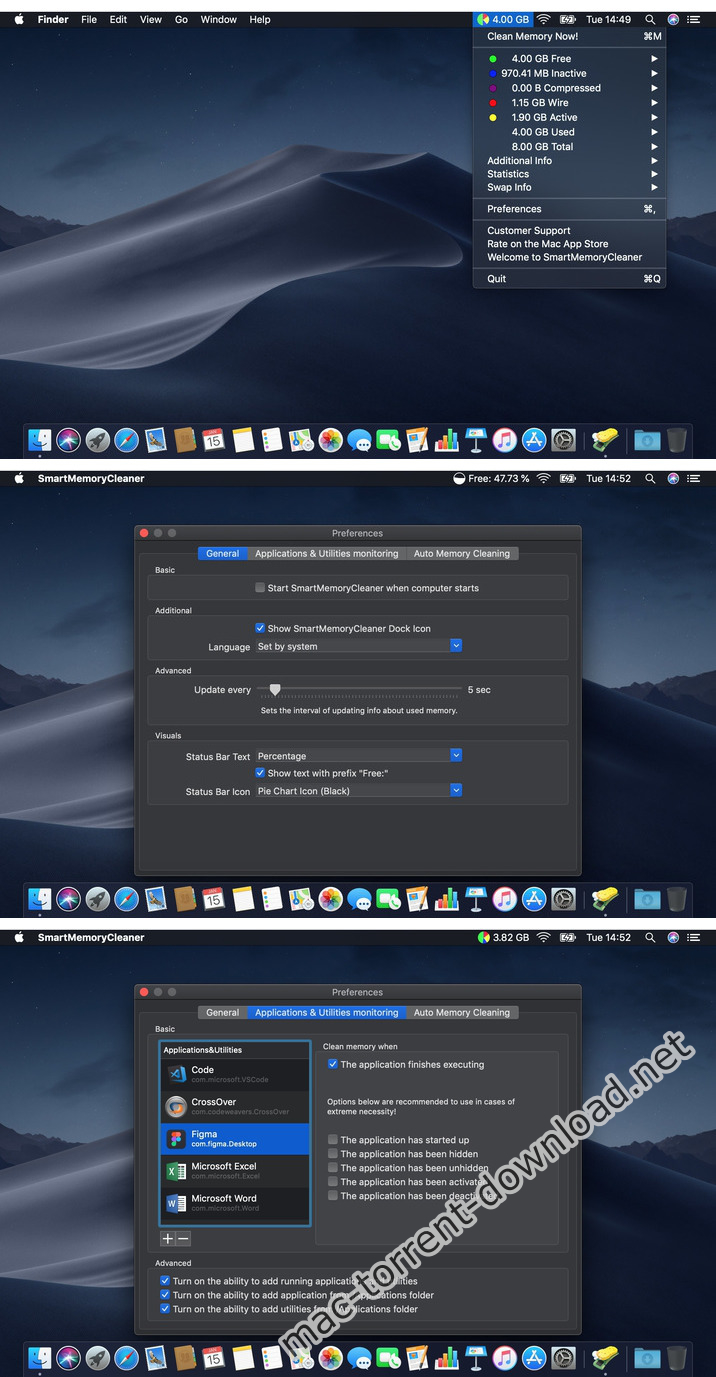Toggle 'The application finishes executing' checkbox
This screenshot has height=1377, width=716.
(x=333, y=1065)
